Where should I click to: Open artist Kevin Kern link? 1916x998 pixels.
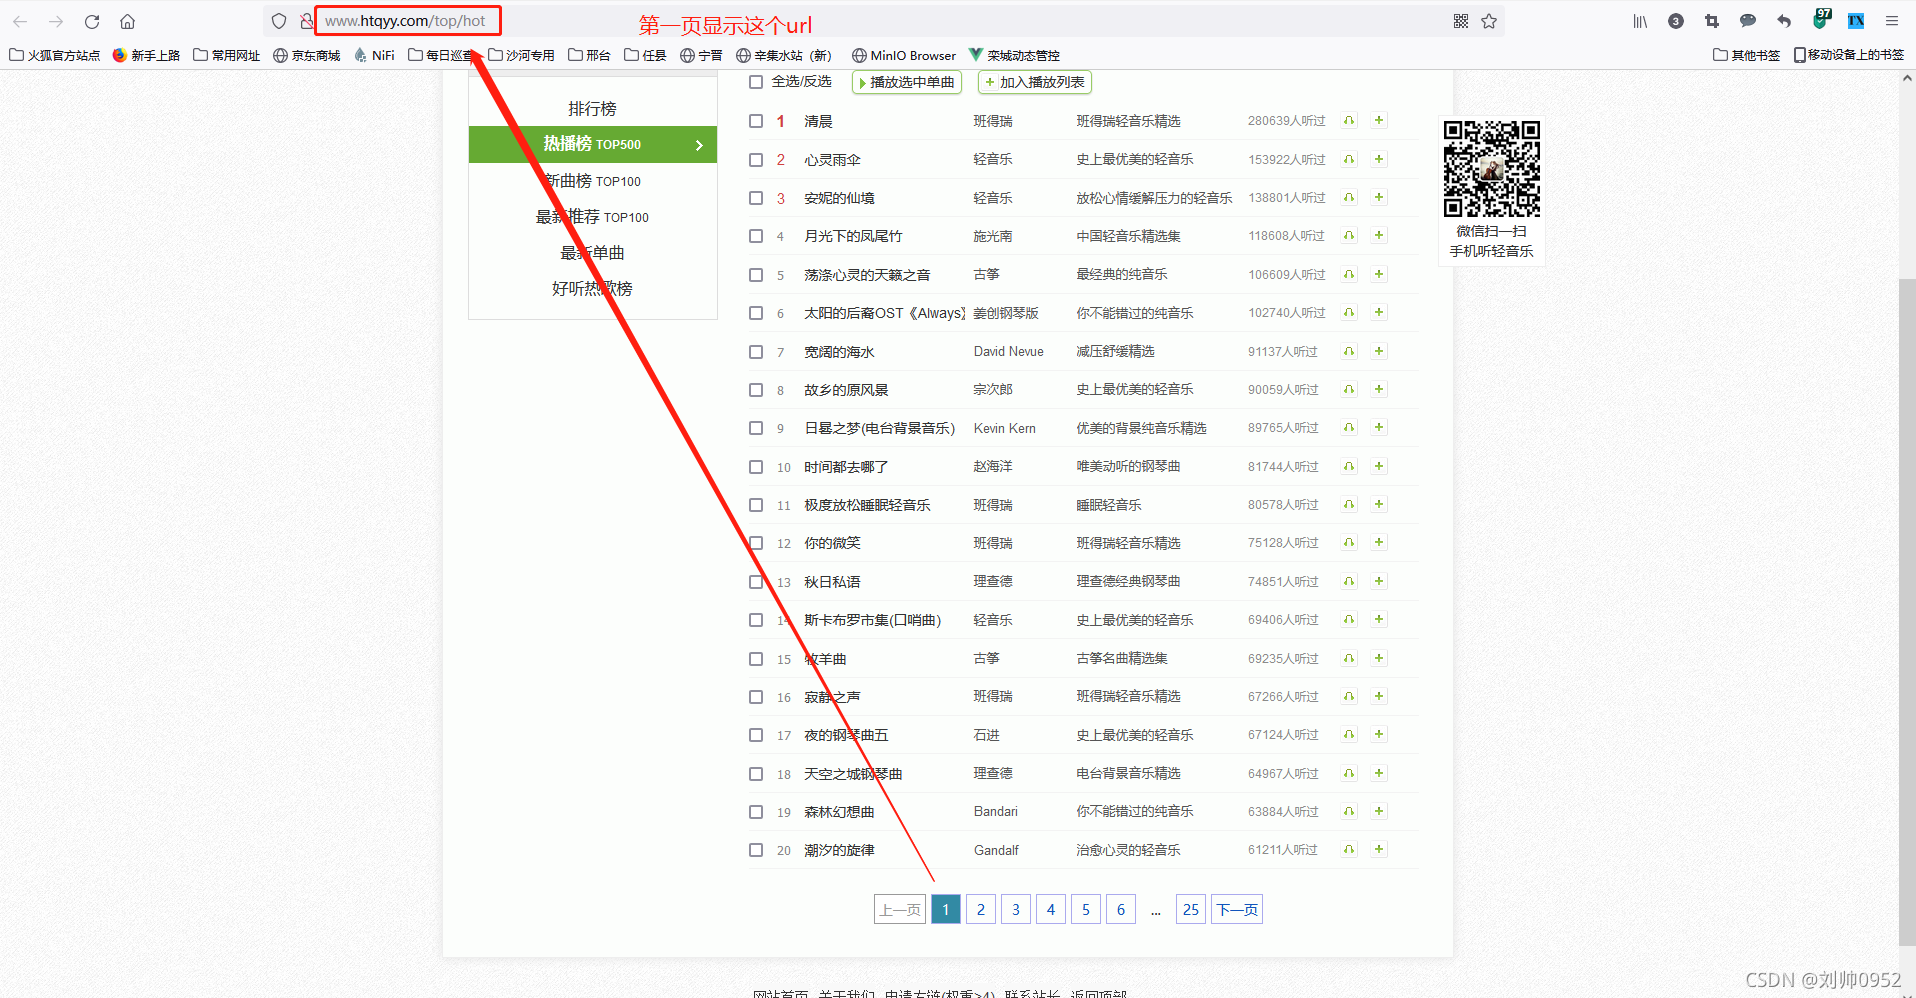1005,428
